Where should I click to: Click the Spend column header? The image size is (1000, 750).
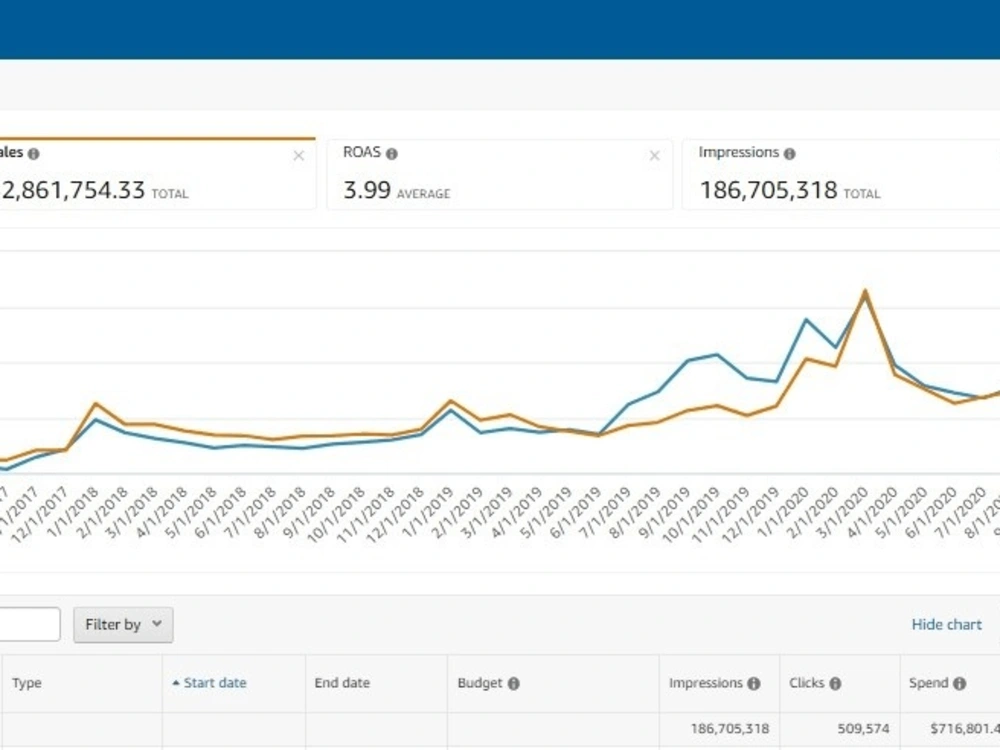point(929,683)
